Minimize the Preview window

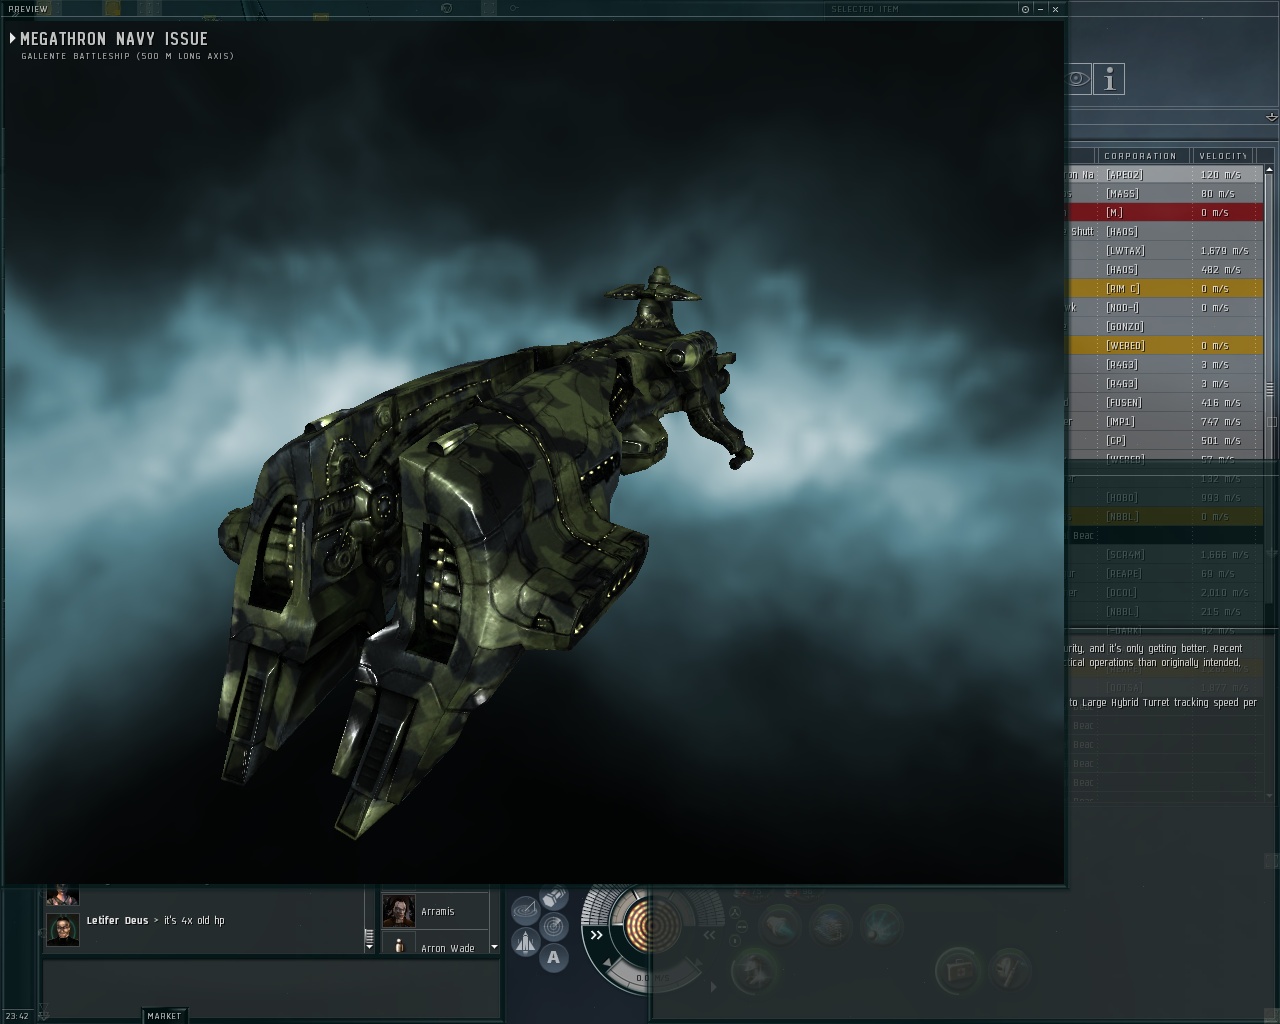tap(1041, 9)
